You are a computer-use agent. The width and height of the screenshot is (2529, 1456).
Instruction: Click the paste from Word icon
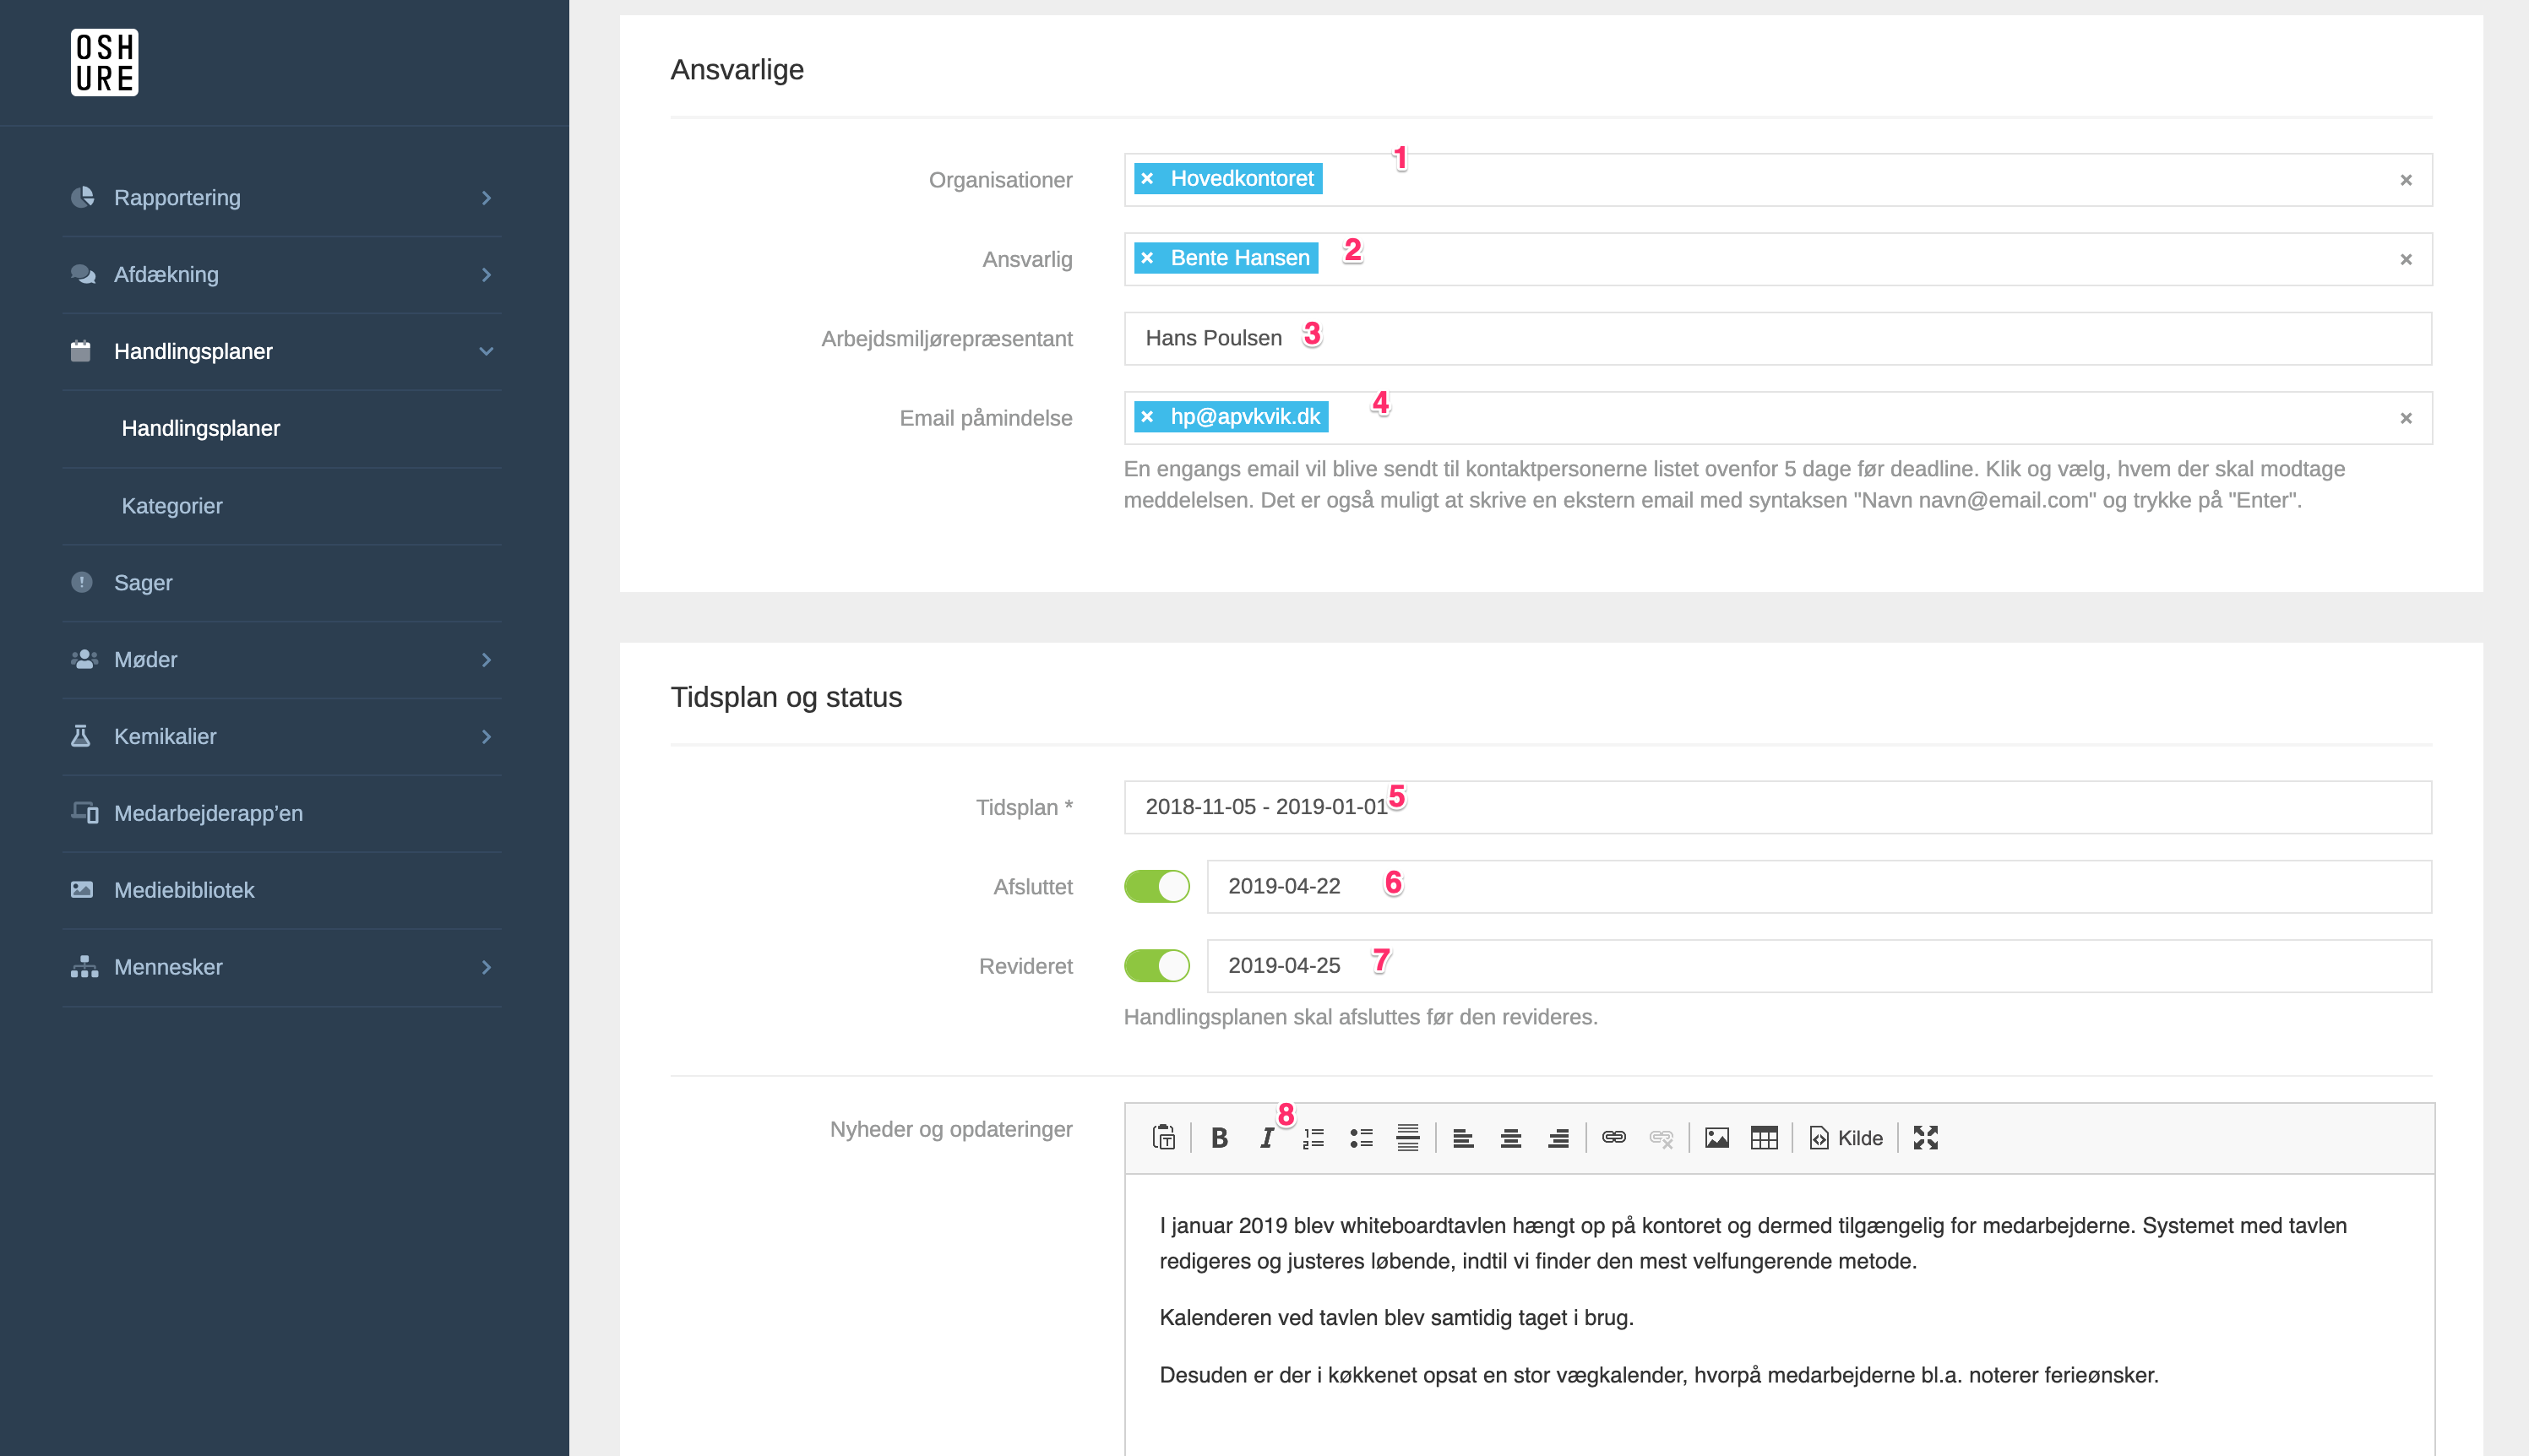[1163, 1138]
